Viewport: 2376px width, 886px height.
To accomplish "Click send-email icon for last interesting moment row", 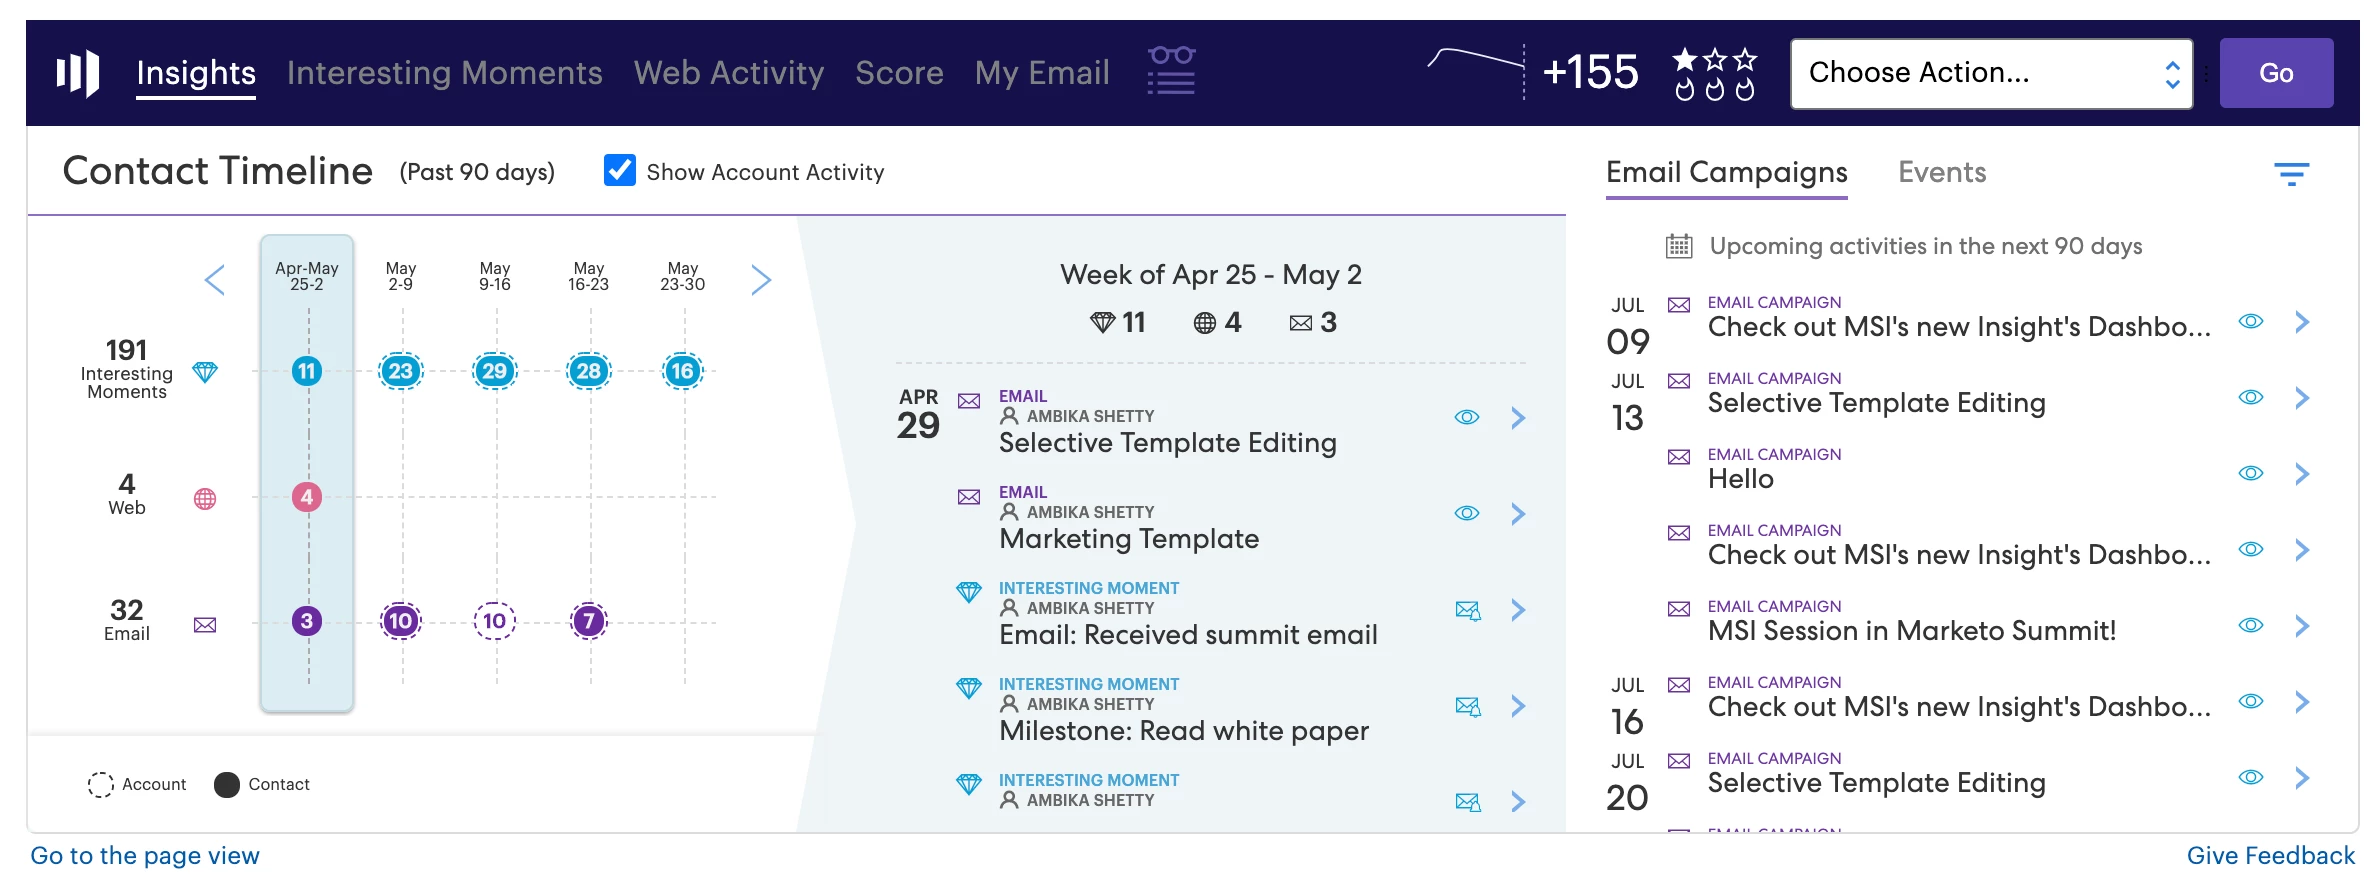I will [1467, 802].
